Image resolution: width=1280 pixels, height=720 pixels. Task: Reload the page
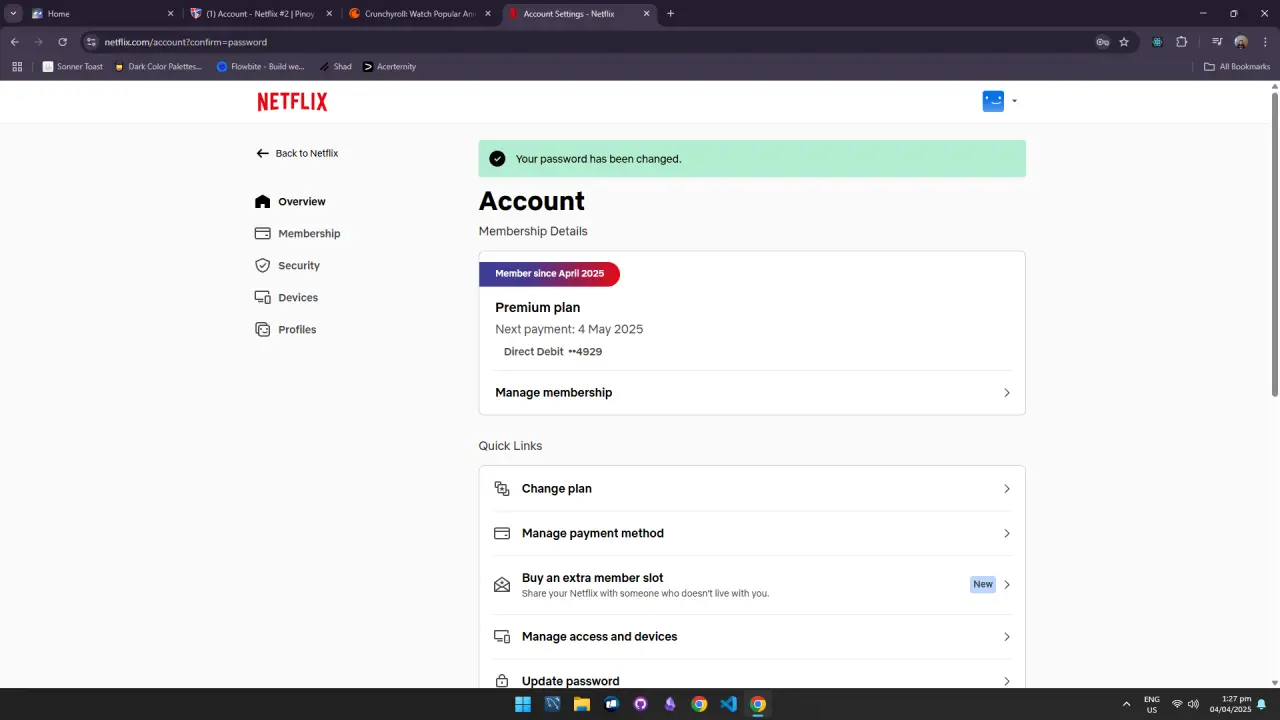62,42
